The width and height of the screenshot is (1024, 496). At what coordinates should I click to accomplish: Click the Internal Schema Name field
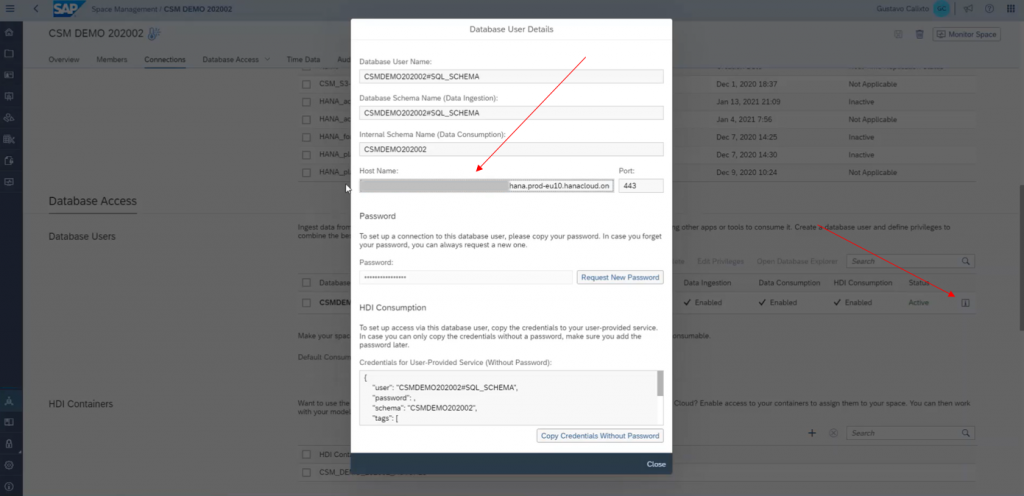[x=511, y=149]
